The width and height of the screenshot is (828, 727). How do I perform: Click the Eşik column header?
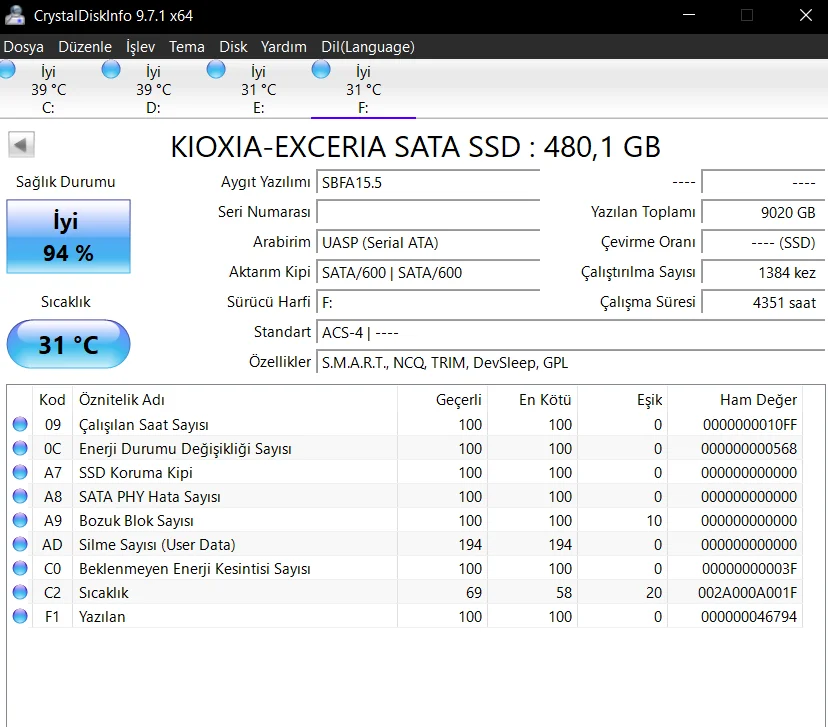click(623, 400)
